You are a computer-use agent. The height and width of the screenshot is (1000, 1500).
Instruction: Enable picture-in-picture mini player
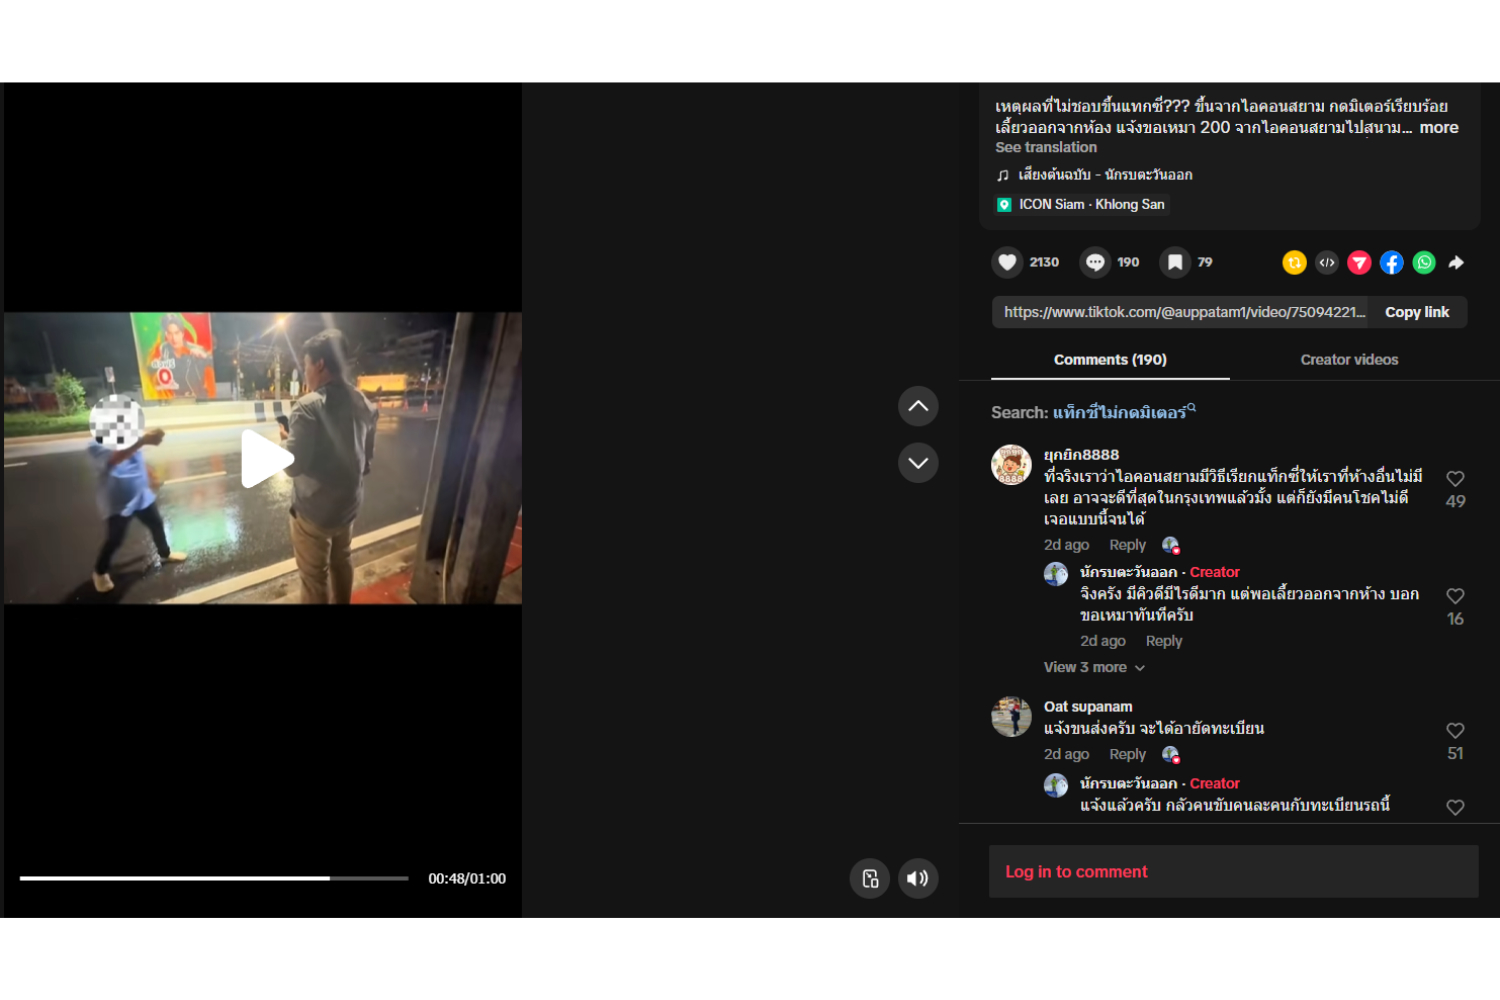pos(870,878)
